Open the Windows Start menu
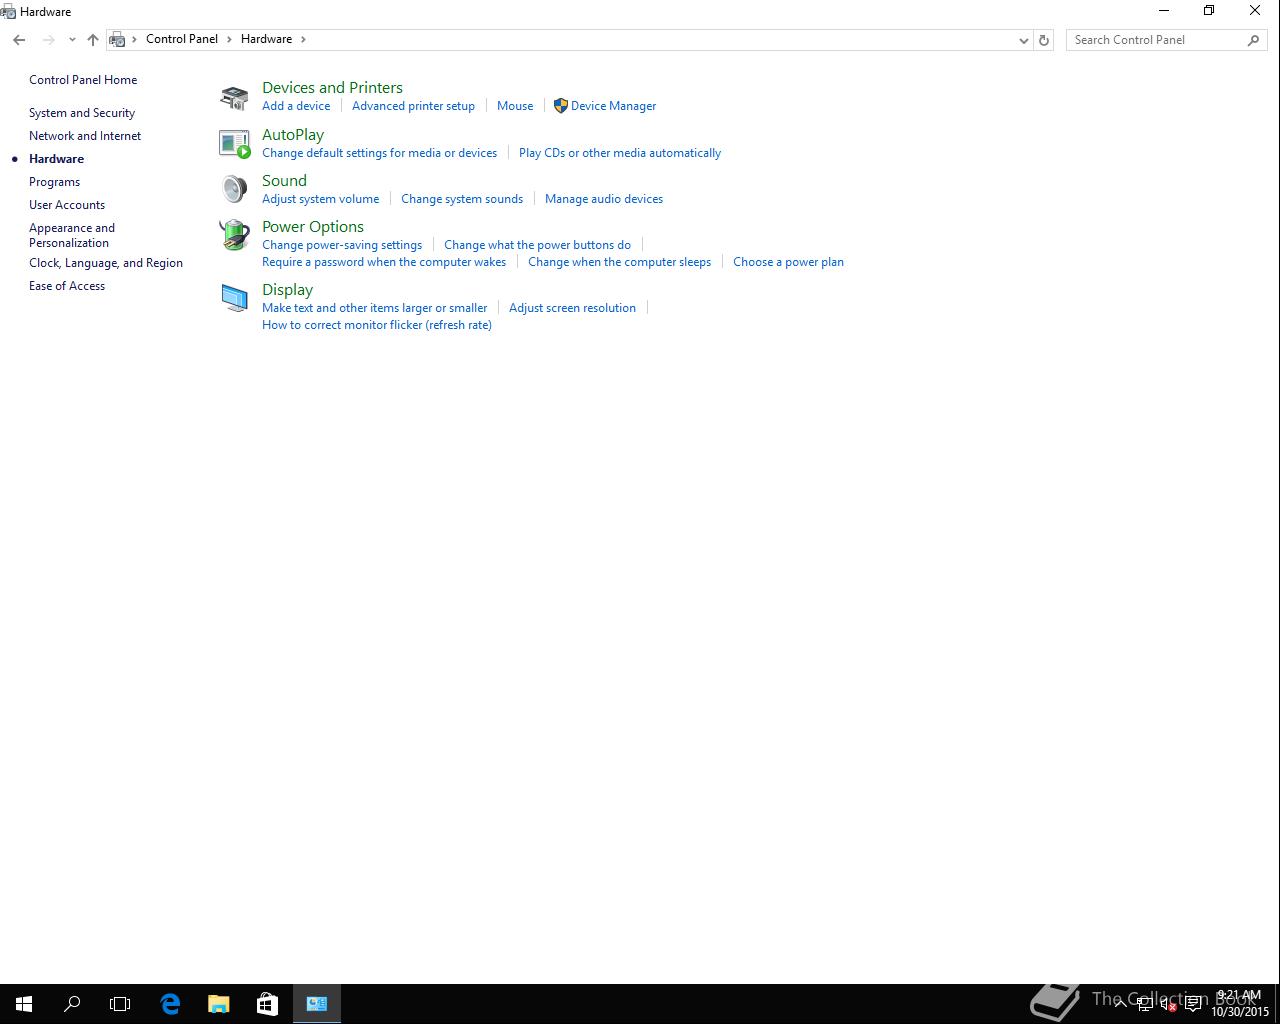Image resolution: width=1280 pixels, height=1024 pixels. pyautogui.click(x=24, y=1004)
